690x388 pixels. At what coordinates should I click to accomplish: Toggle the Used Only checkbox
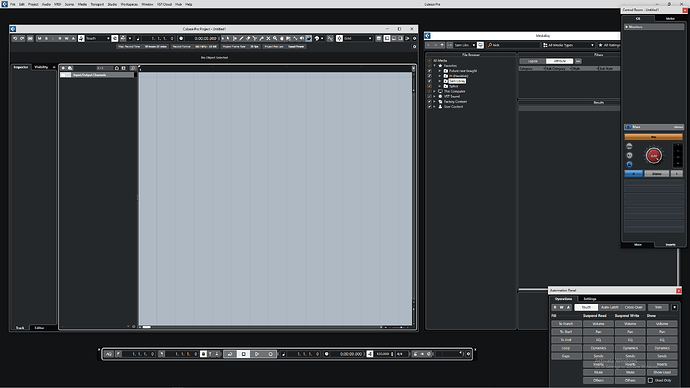click(x=650, y=380)
